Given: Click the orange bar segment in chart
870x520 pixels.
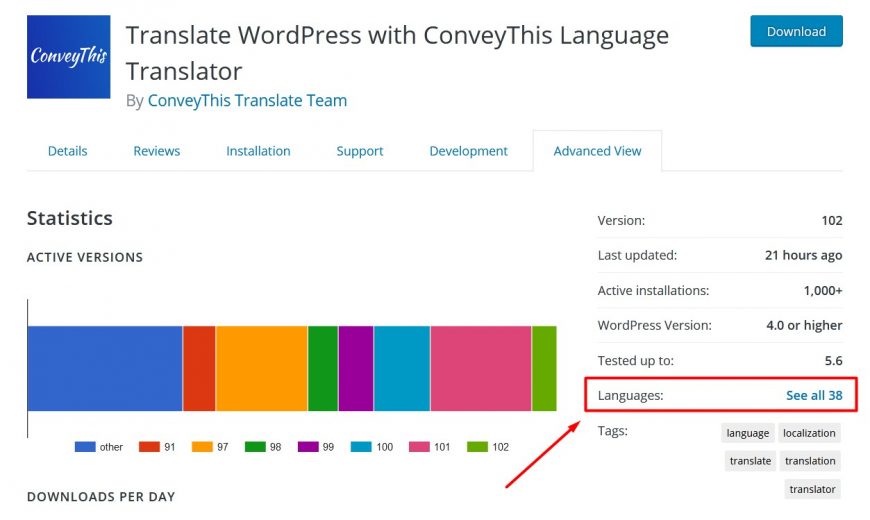Looking at the screenshot, I should tap(262, 368).
